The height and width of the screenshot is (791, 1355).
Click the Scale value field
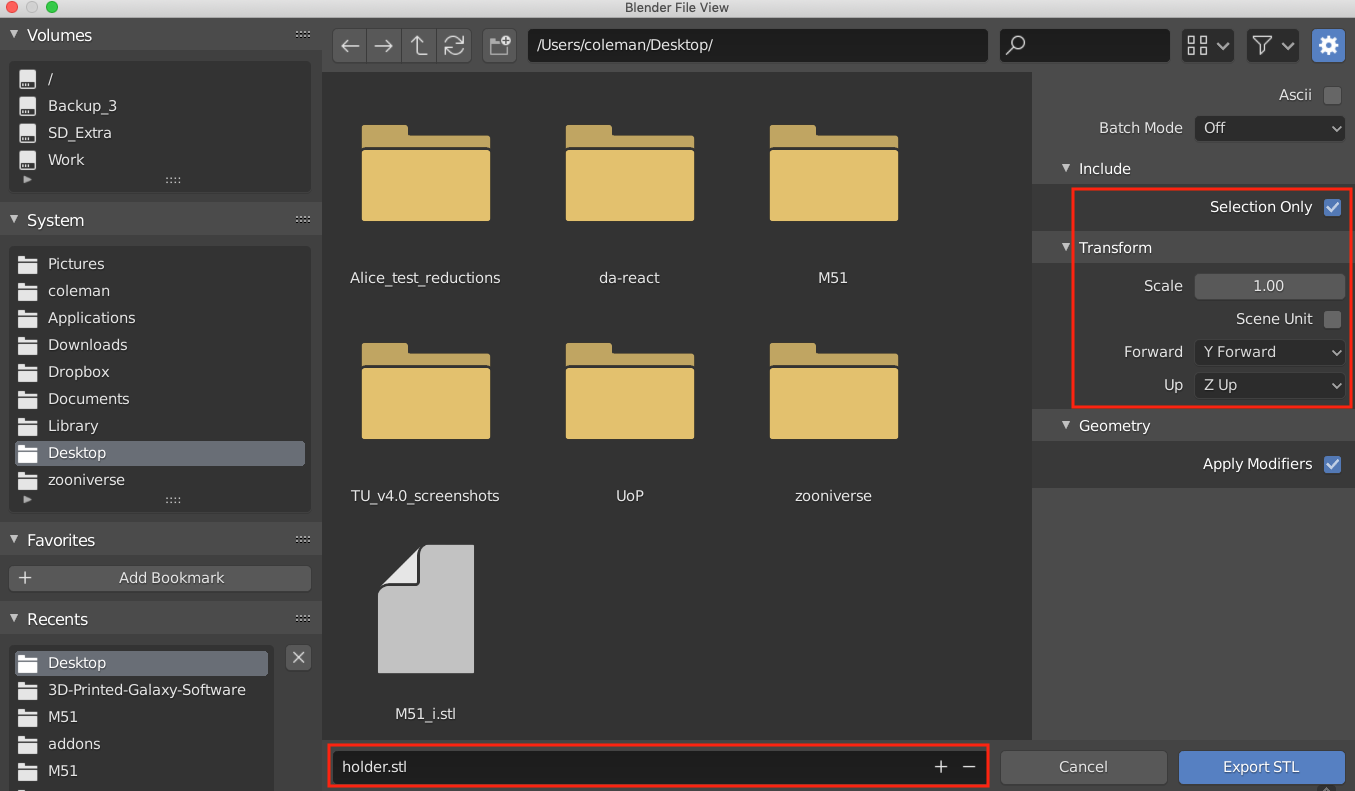[1269, 285]
